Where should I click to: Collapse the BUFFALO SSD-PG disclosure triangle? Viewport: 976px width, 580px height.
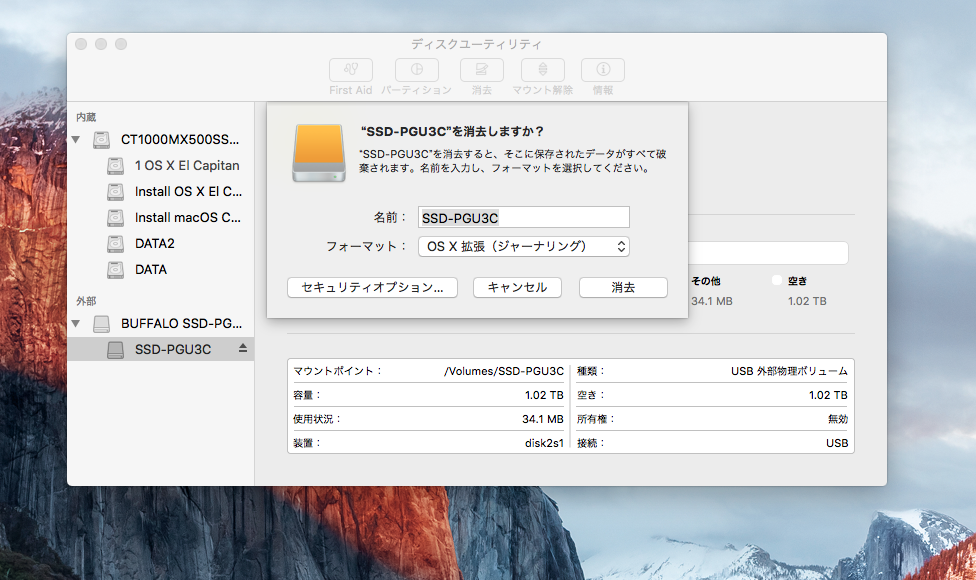(x=77, y=324)
